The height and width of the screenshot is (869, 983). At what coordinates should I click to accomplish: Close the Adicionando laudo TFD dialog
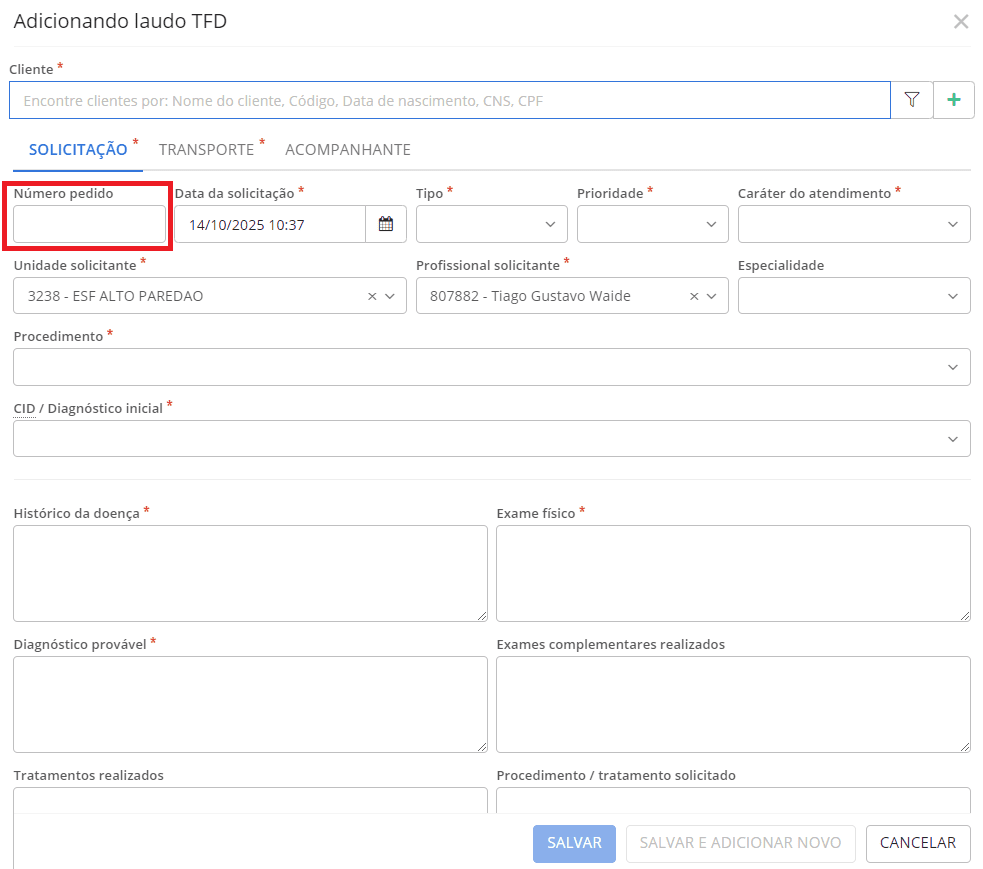960,22
